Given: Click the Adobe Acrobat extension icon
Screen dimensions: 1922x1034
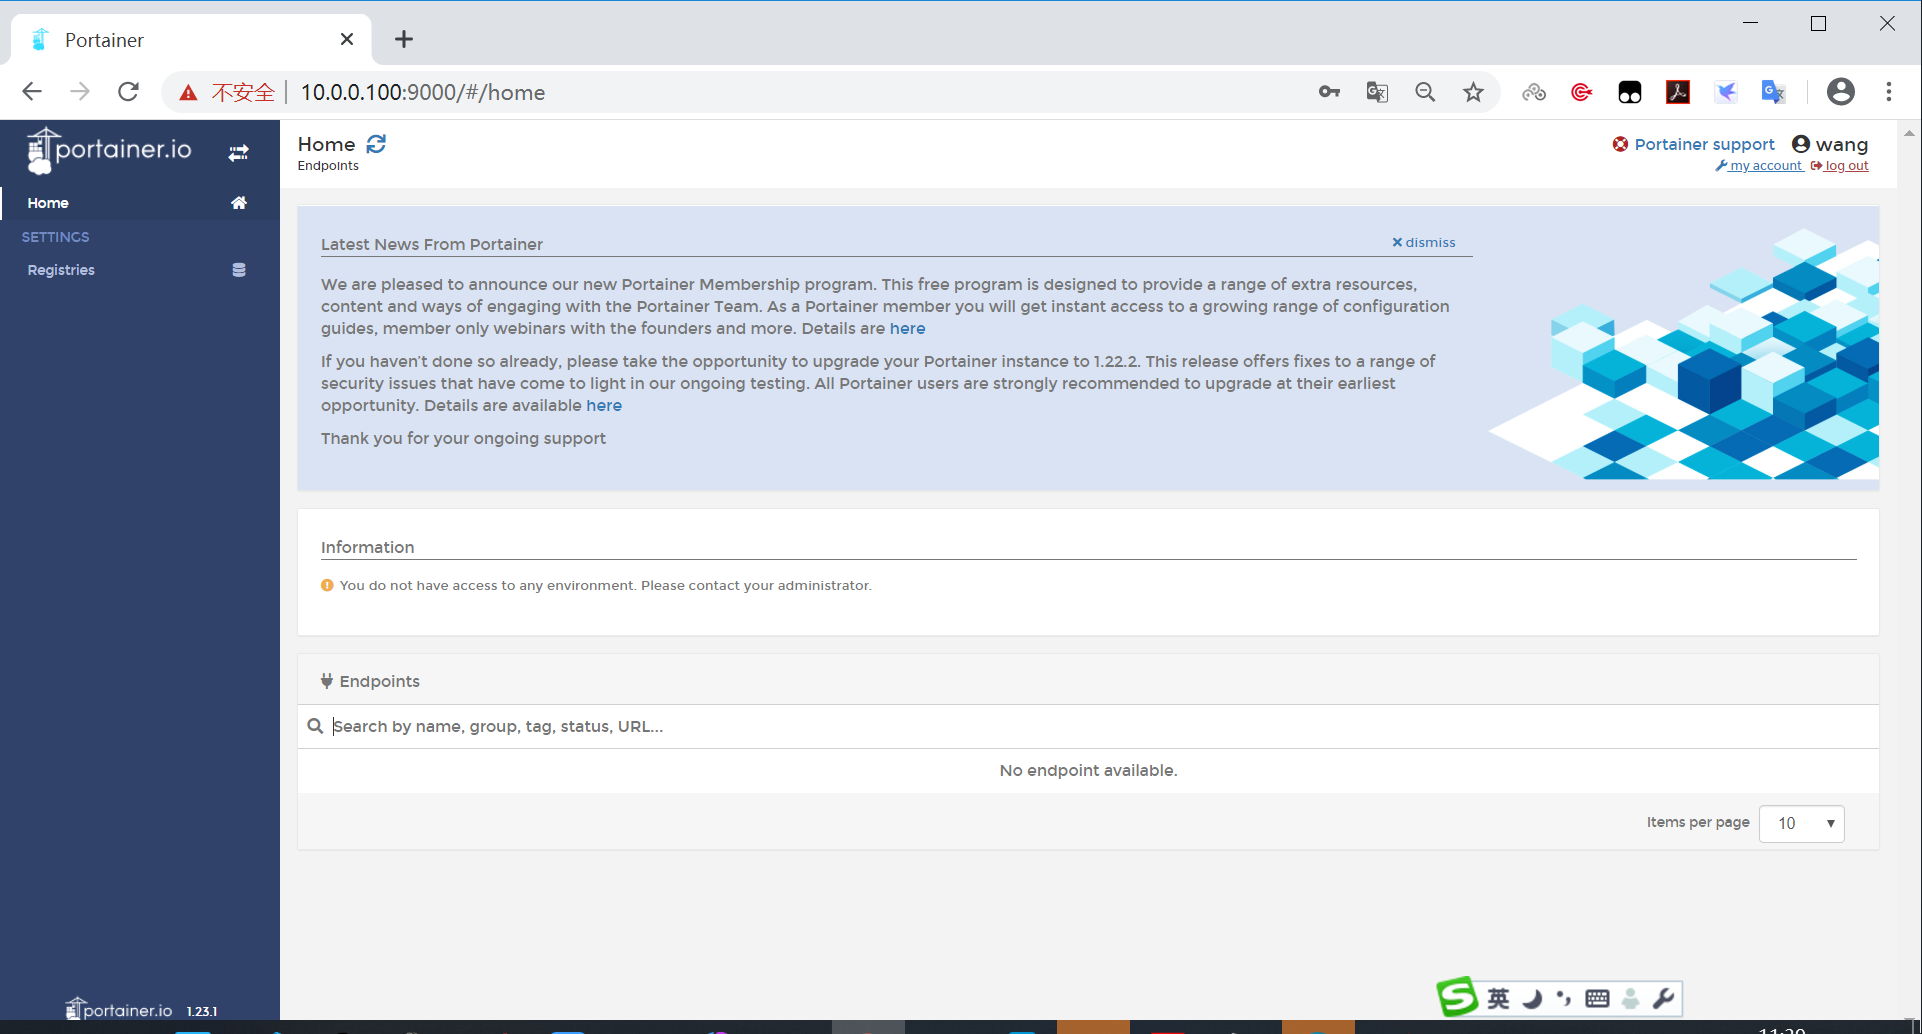Looking at the screenshot, I should (1678, 92).
